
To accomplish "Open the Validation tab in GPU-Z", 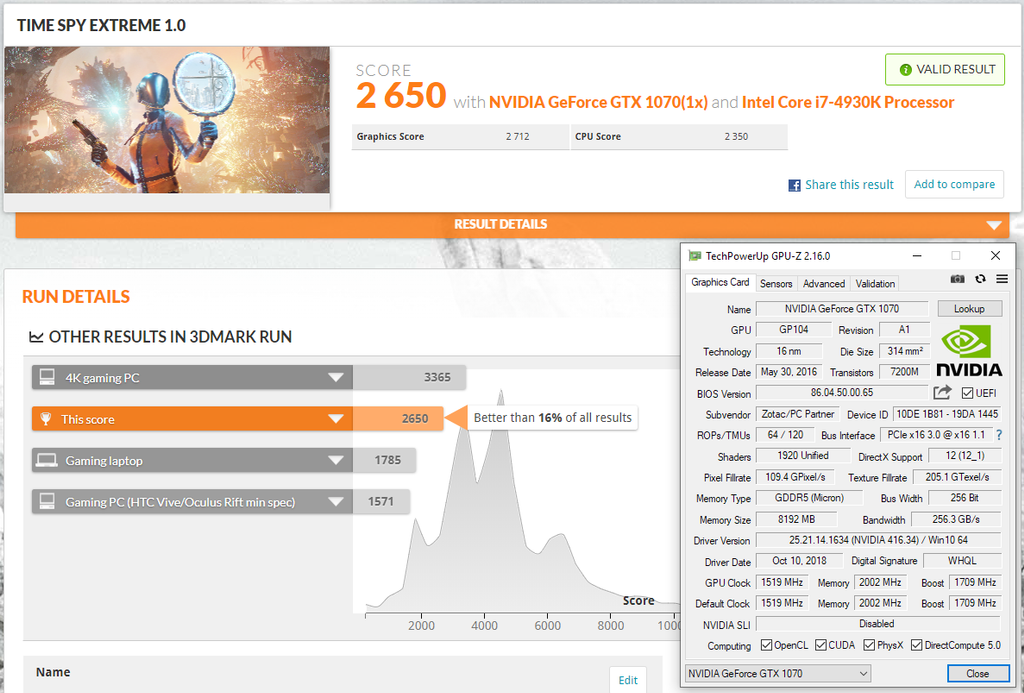I will tap(875, 283).
